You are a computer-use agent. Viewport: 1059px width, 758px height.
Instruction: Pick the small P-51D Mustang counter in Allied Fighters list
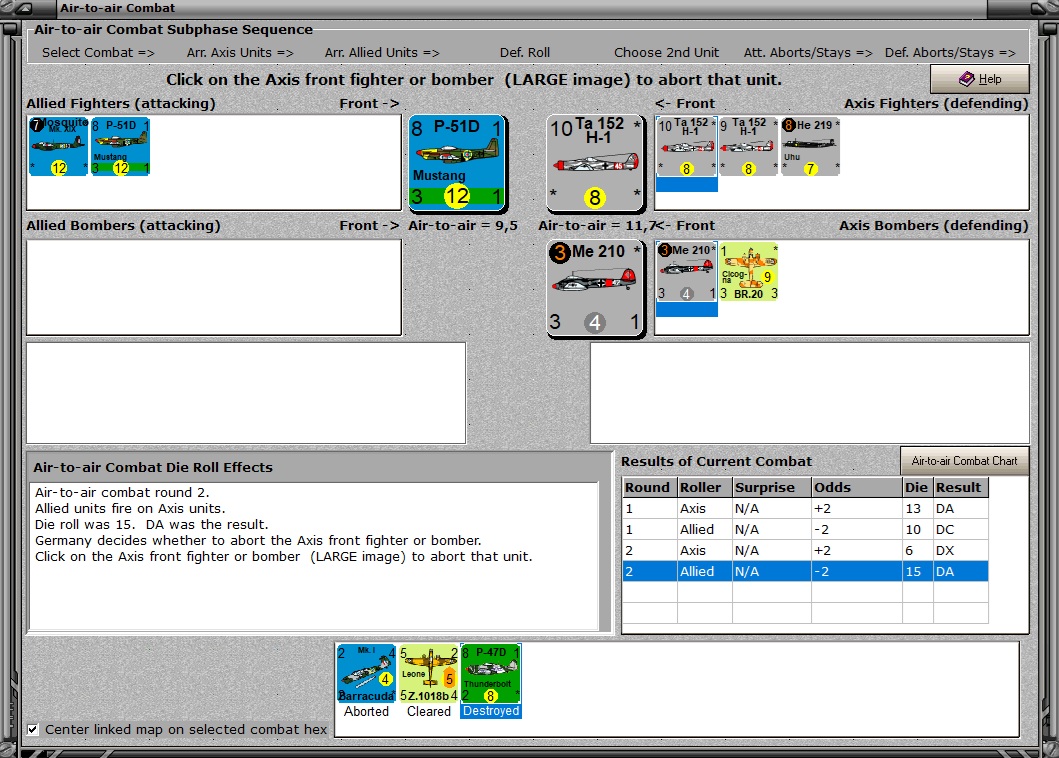(120, 147)
